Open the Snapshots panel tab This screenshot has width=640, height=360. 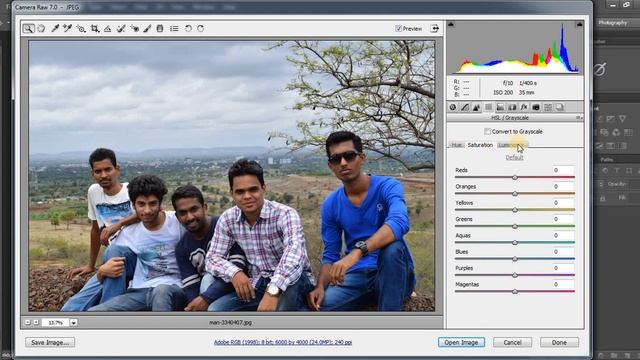[x=560, y=107]
